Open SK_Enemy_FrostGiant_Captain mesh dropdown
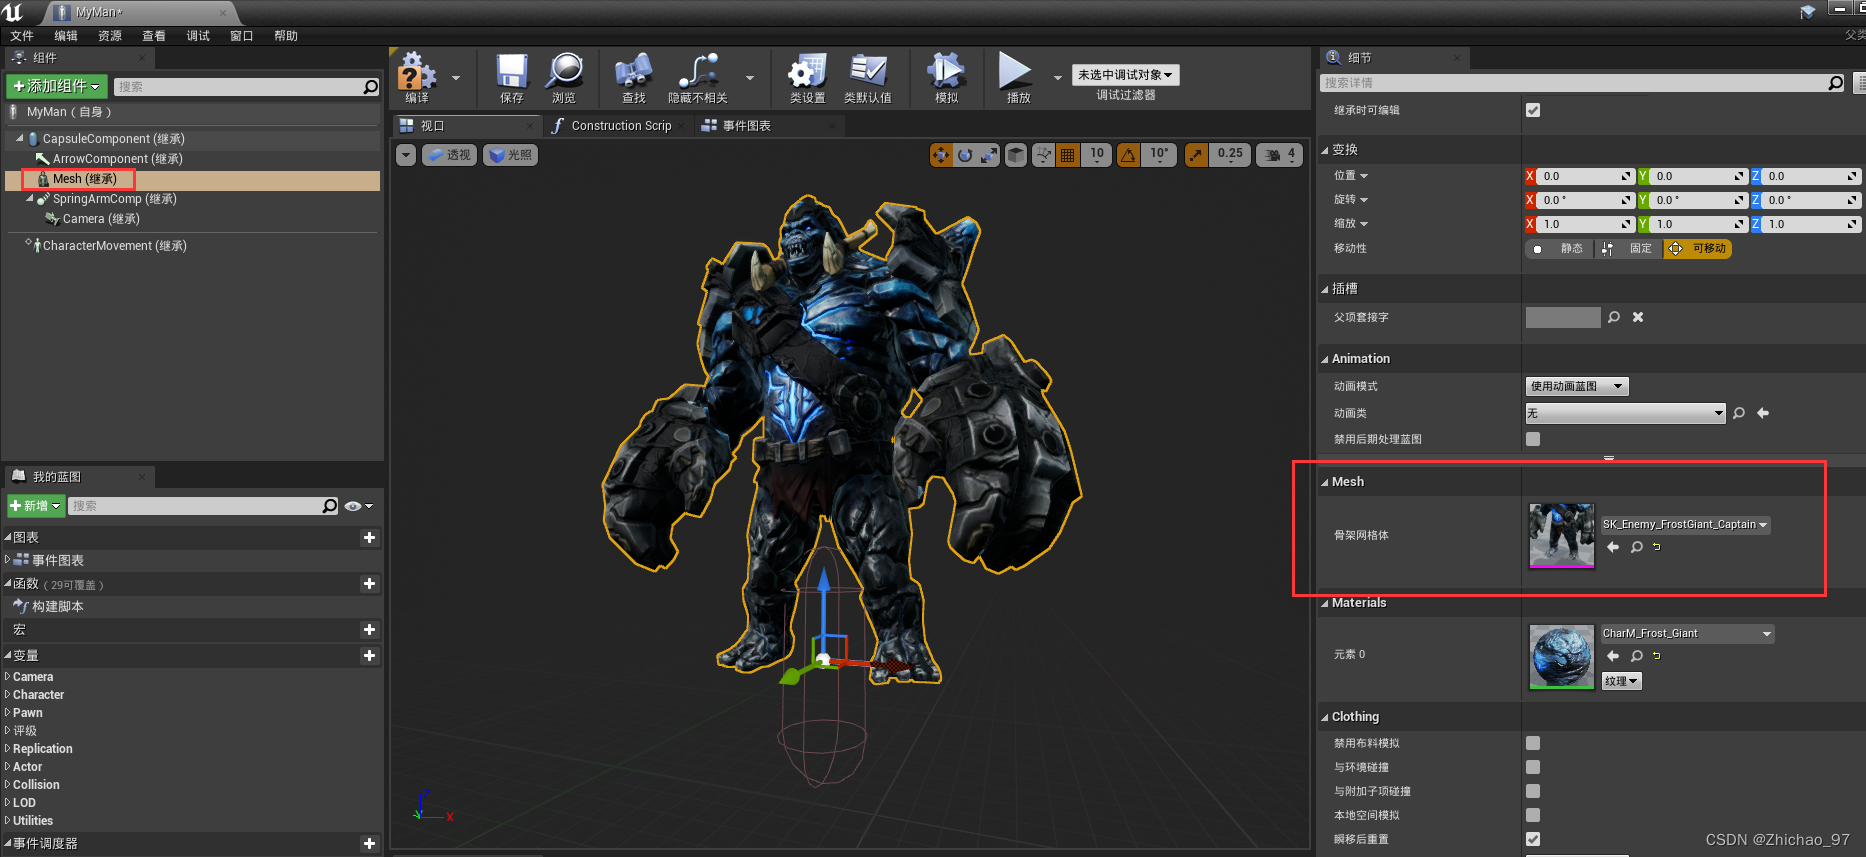Screen dimensions: 1866x857 click(x=1685, y=524)
